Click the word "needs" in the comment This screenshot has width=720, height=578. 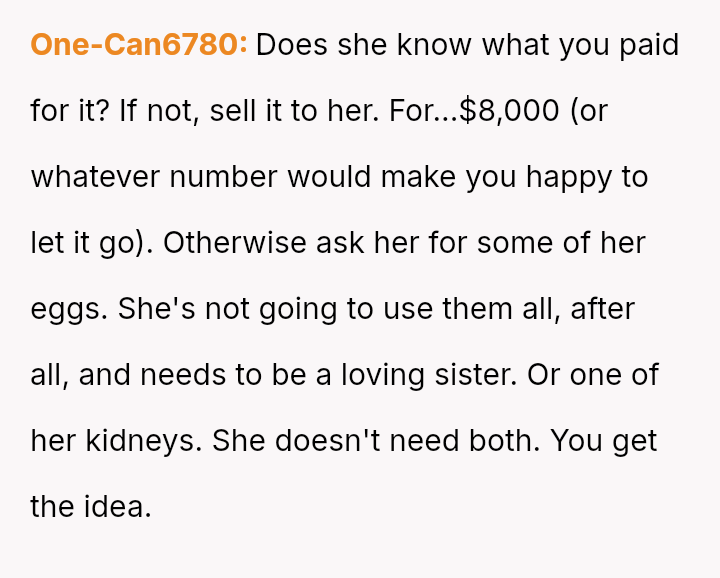click(181, 375)
